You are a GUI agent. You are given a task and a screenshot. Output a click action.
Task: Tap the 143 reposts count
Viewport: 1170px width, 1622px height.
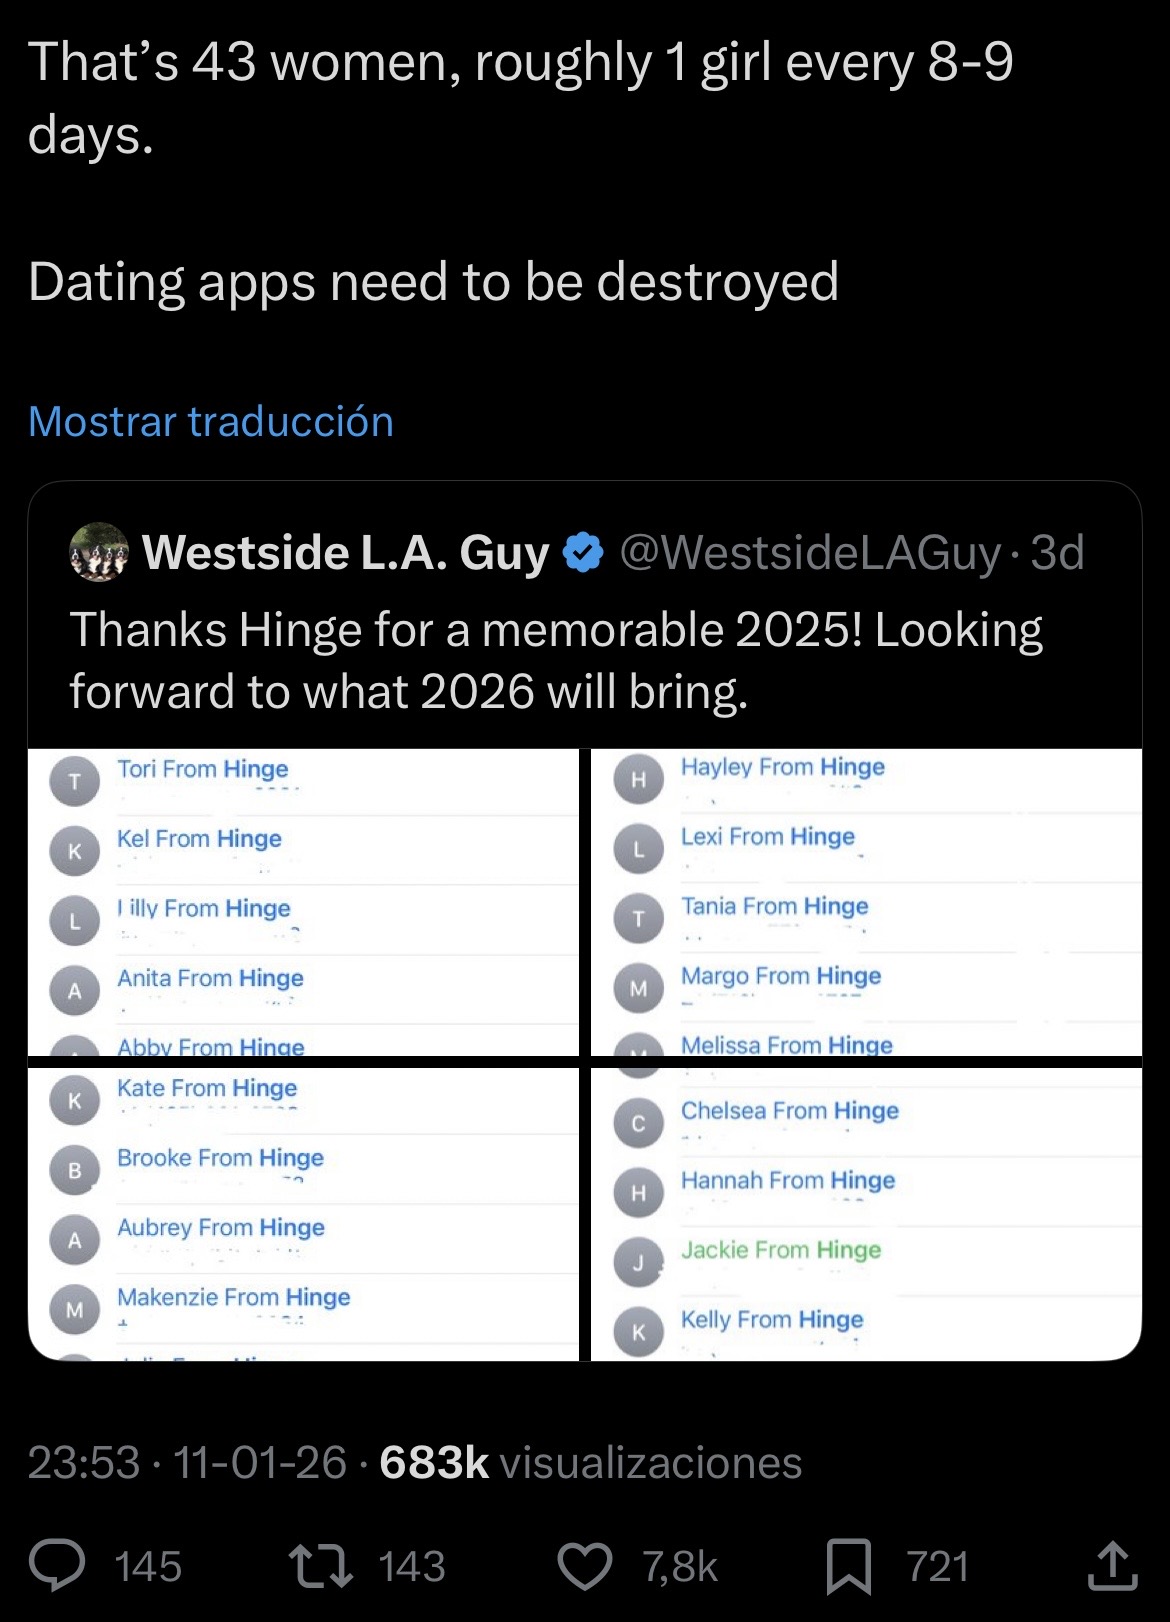pos(412,1566)
